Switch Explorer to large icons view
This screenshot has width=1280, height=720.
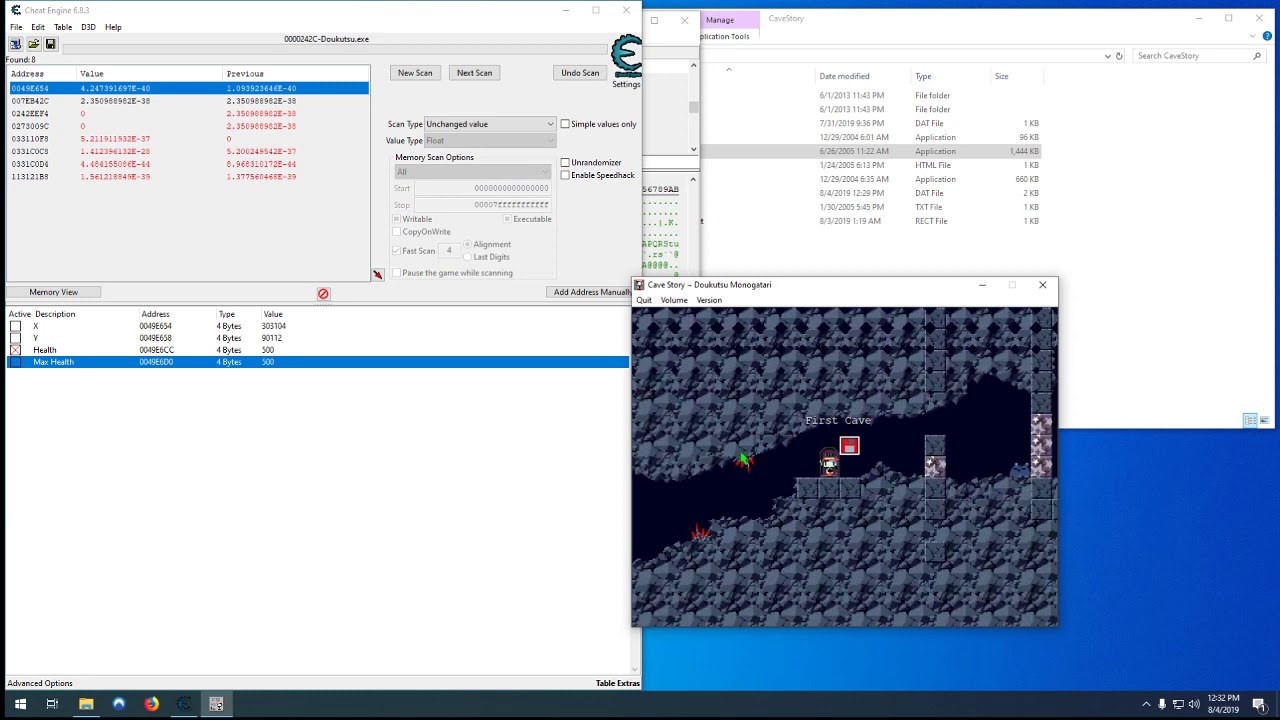tap(1264, 420)
